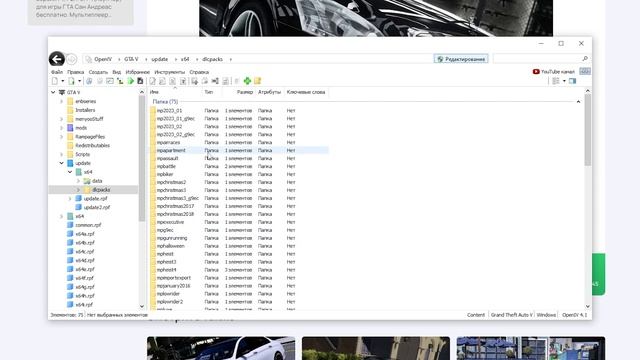Select RampageFiles in the tree

pyautogui.click(x=90, y=137)
